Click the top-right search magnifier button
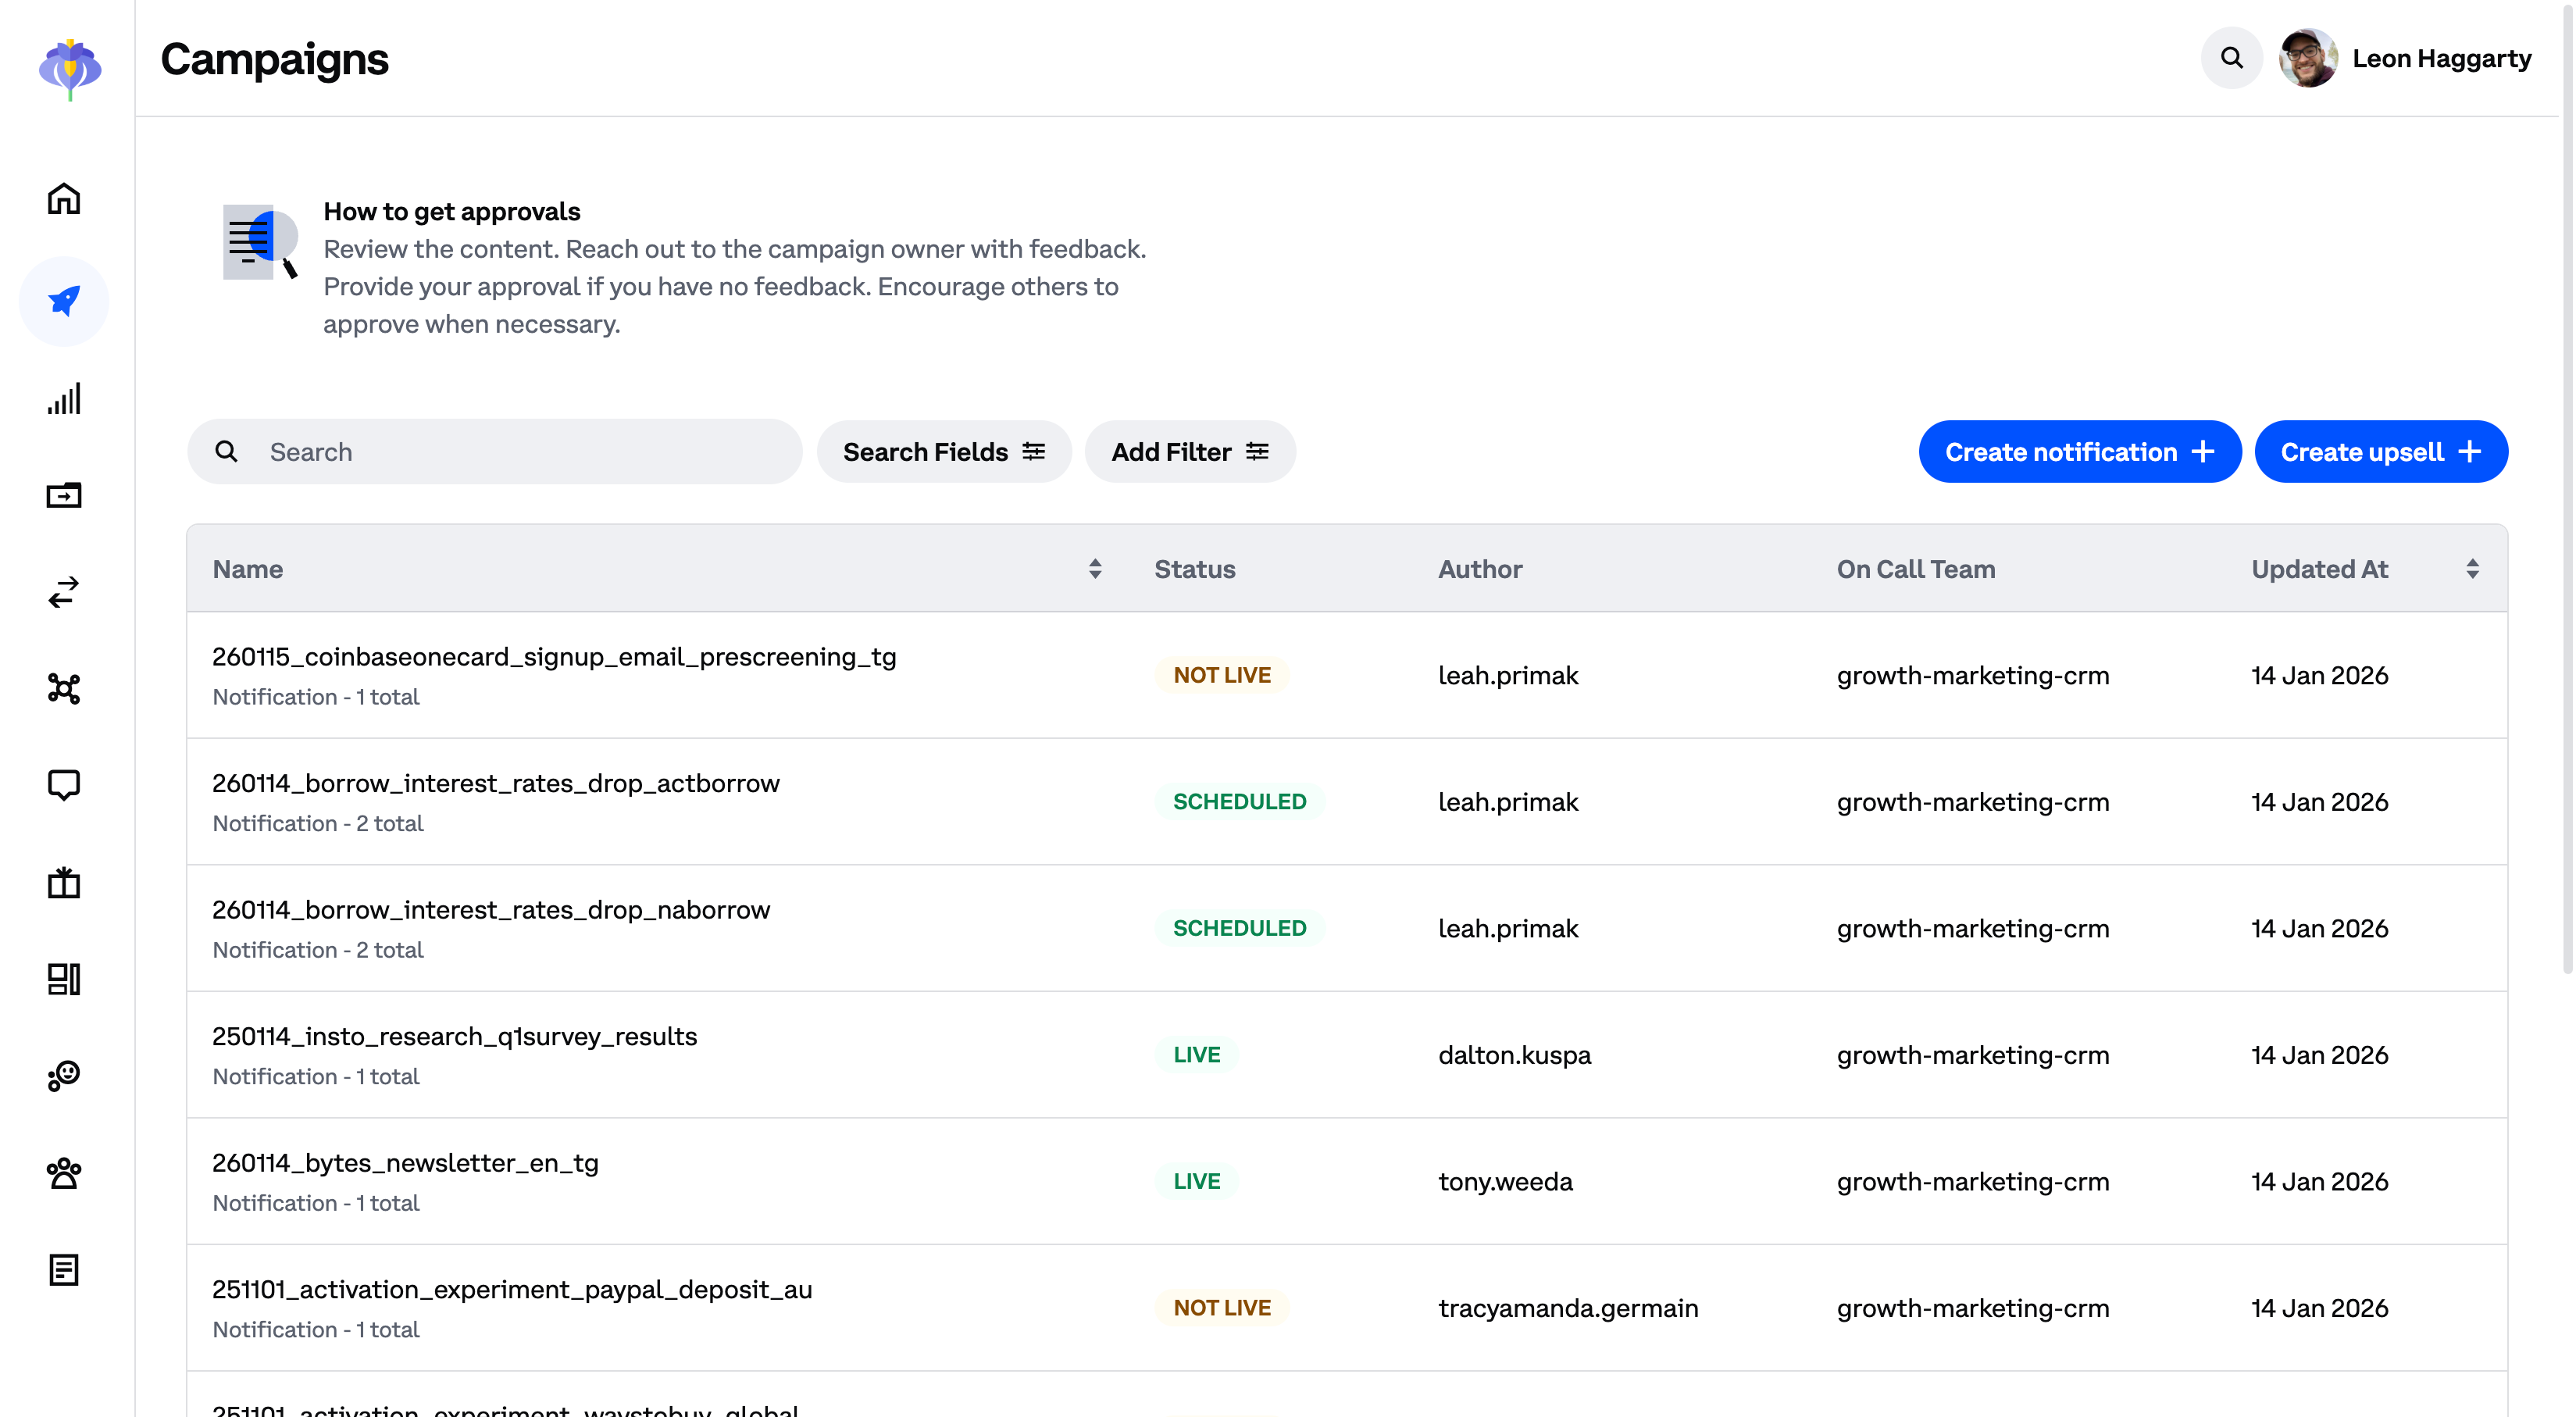This screenshot has width=2576, height=1417. point(2231,58)
